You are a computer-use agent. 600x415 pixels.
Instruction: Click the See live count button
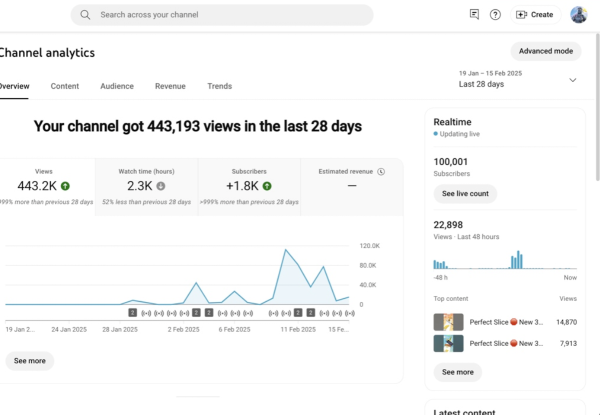coord(464,194)
